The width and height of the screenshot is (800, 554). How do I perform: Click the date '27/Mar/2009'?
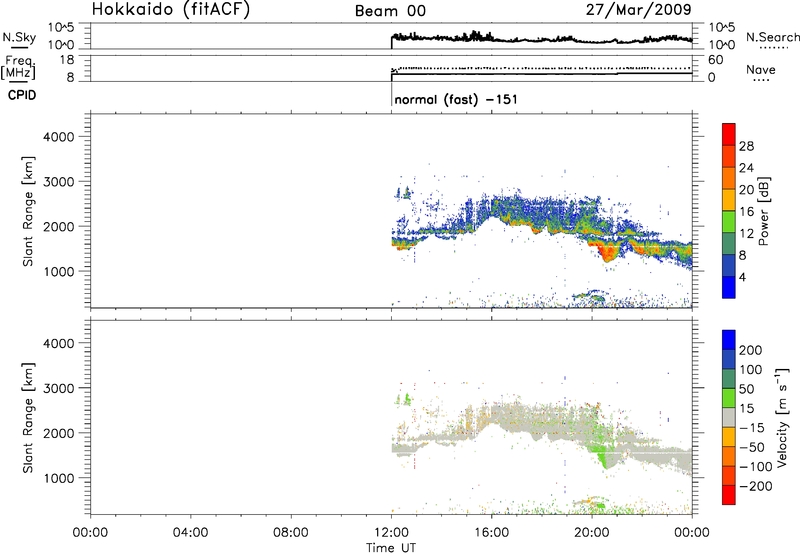(x=639, y=10)
